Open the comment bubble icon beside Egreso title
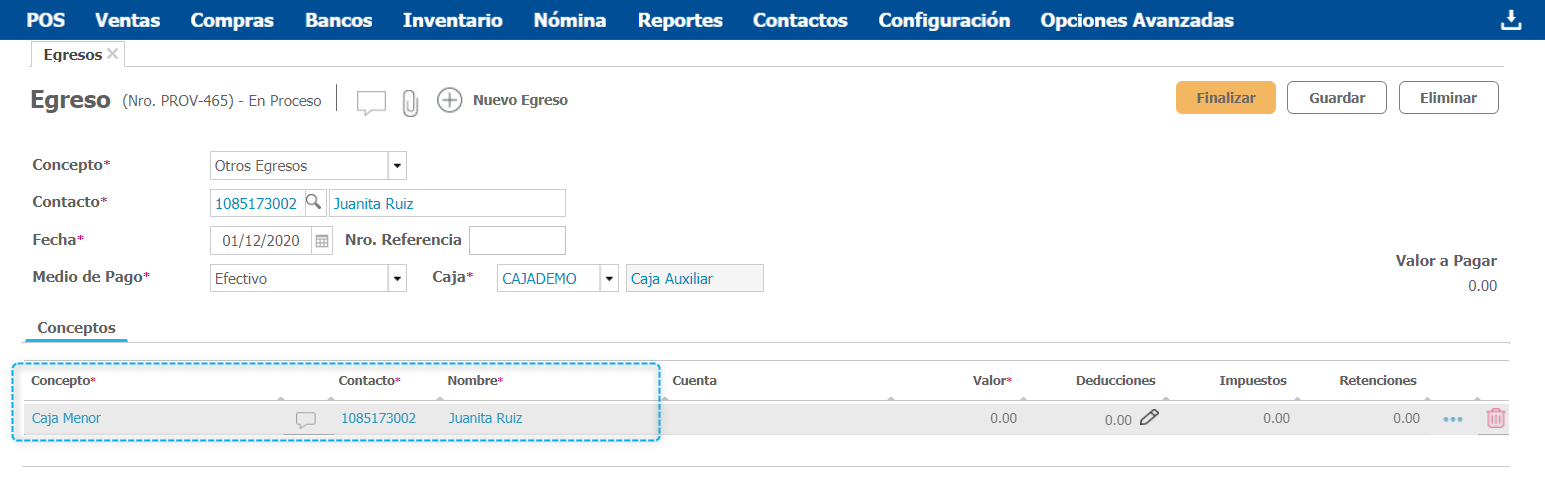 point(371,102)
